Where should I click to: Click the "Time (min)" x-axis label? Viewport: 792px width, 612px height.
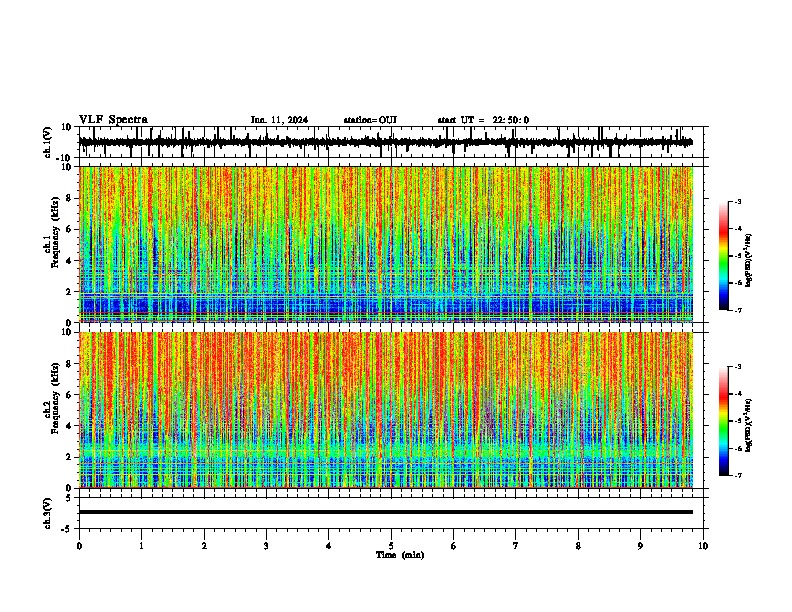coord(400,555)
